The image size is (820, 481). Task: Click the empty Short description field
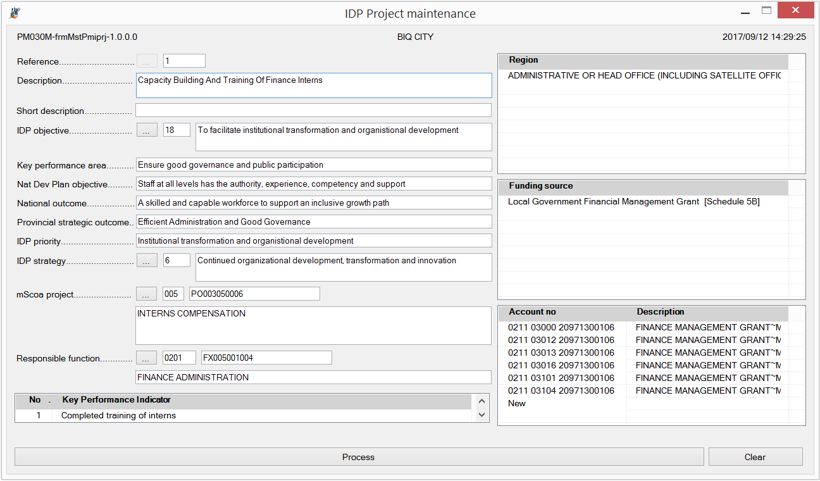pos(314,110)
